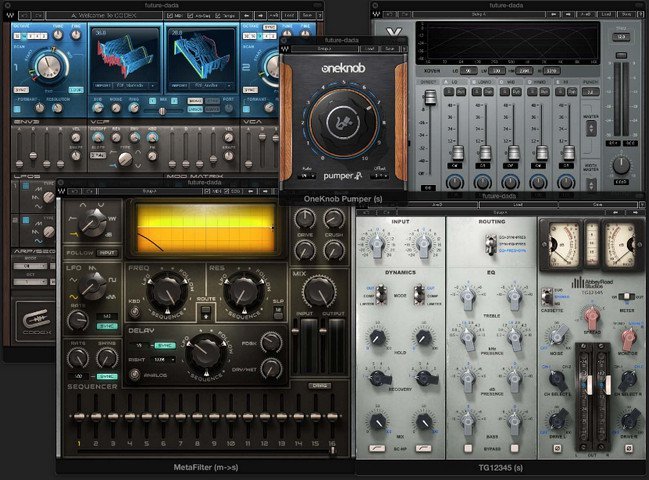The image size is (649, 480).
Task: Click the INPUT button next to FOLLOW
Action: pyautogui.click(x=107, y=252)
